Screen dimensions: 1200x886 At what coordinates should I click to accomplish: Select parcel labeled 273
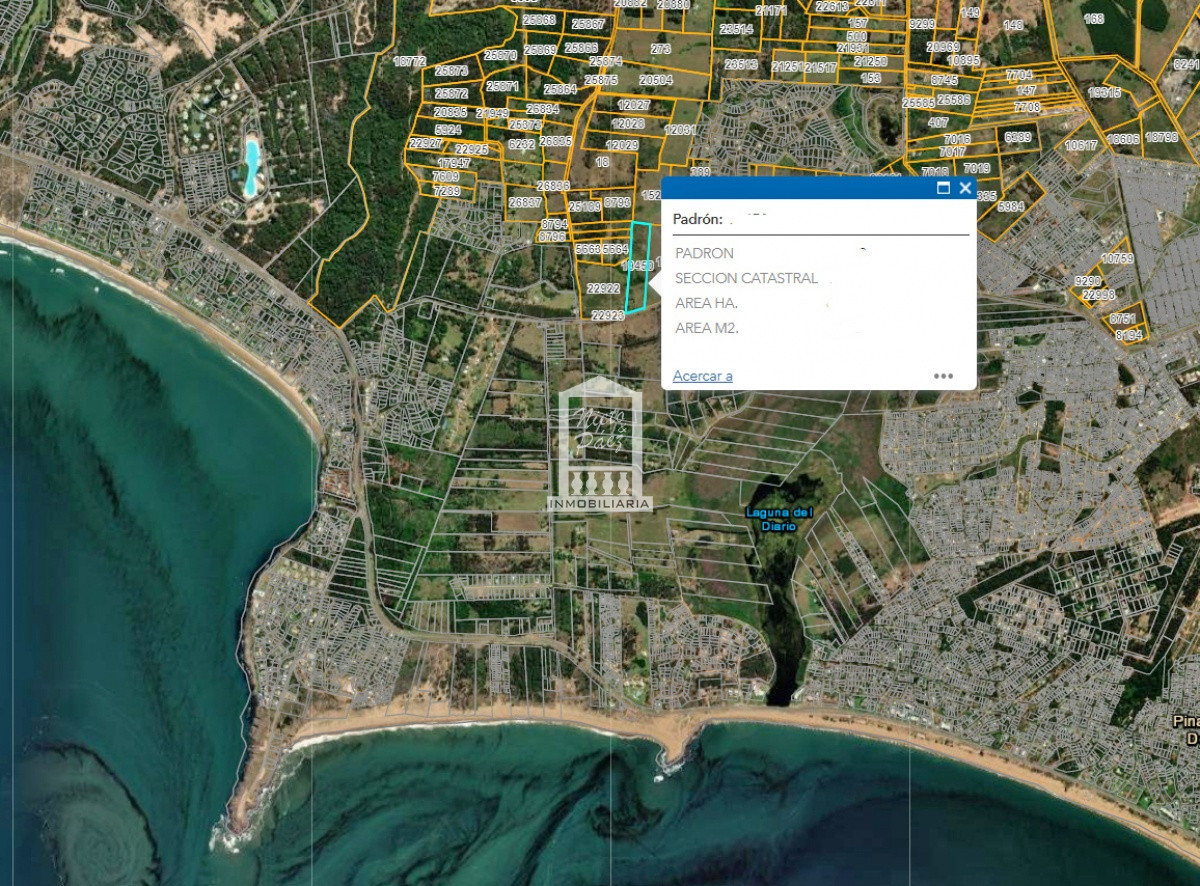pos(660,48)
